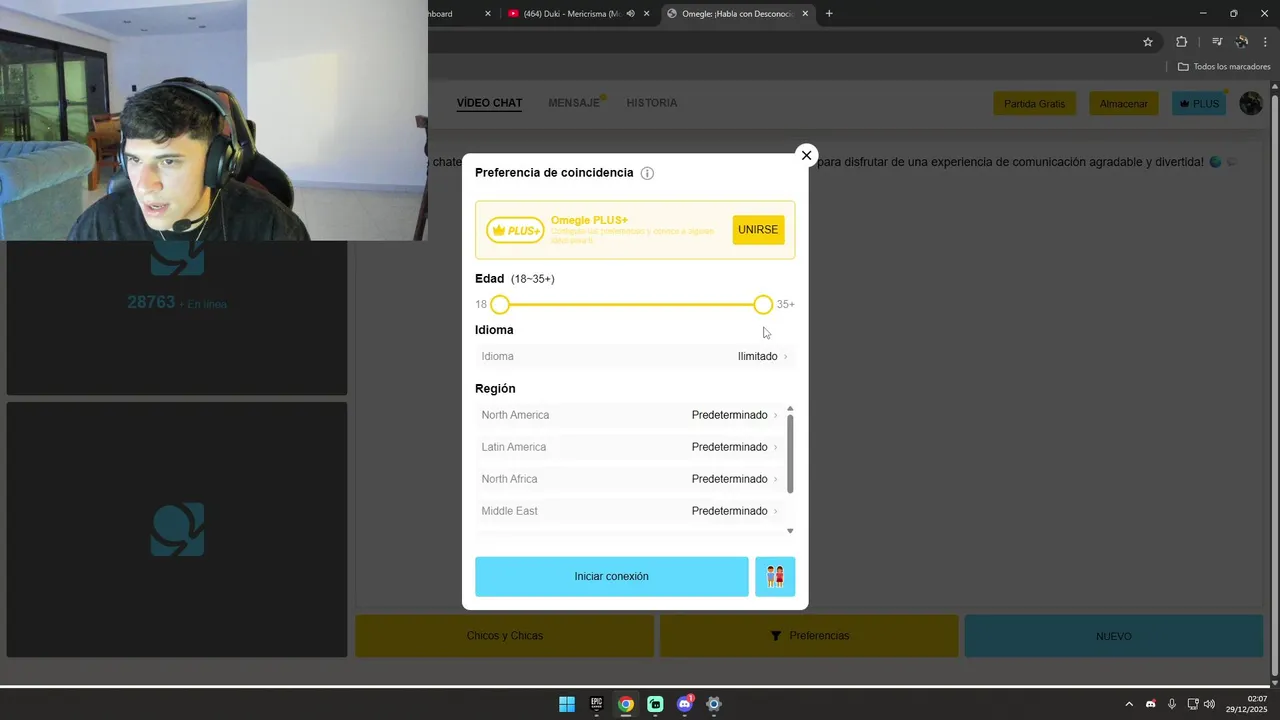Image resolution: width=1280 pixels, height=720 pixels.
Task: Open the clock and date 29/12/2025
Action: click(1248, 704)
